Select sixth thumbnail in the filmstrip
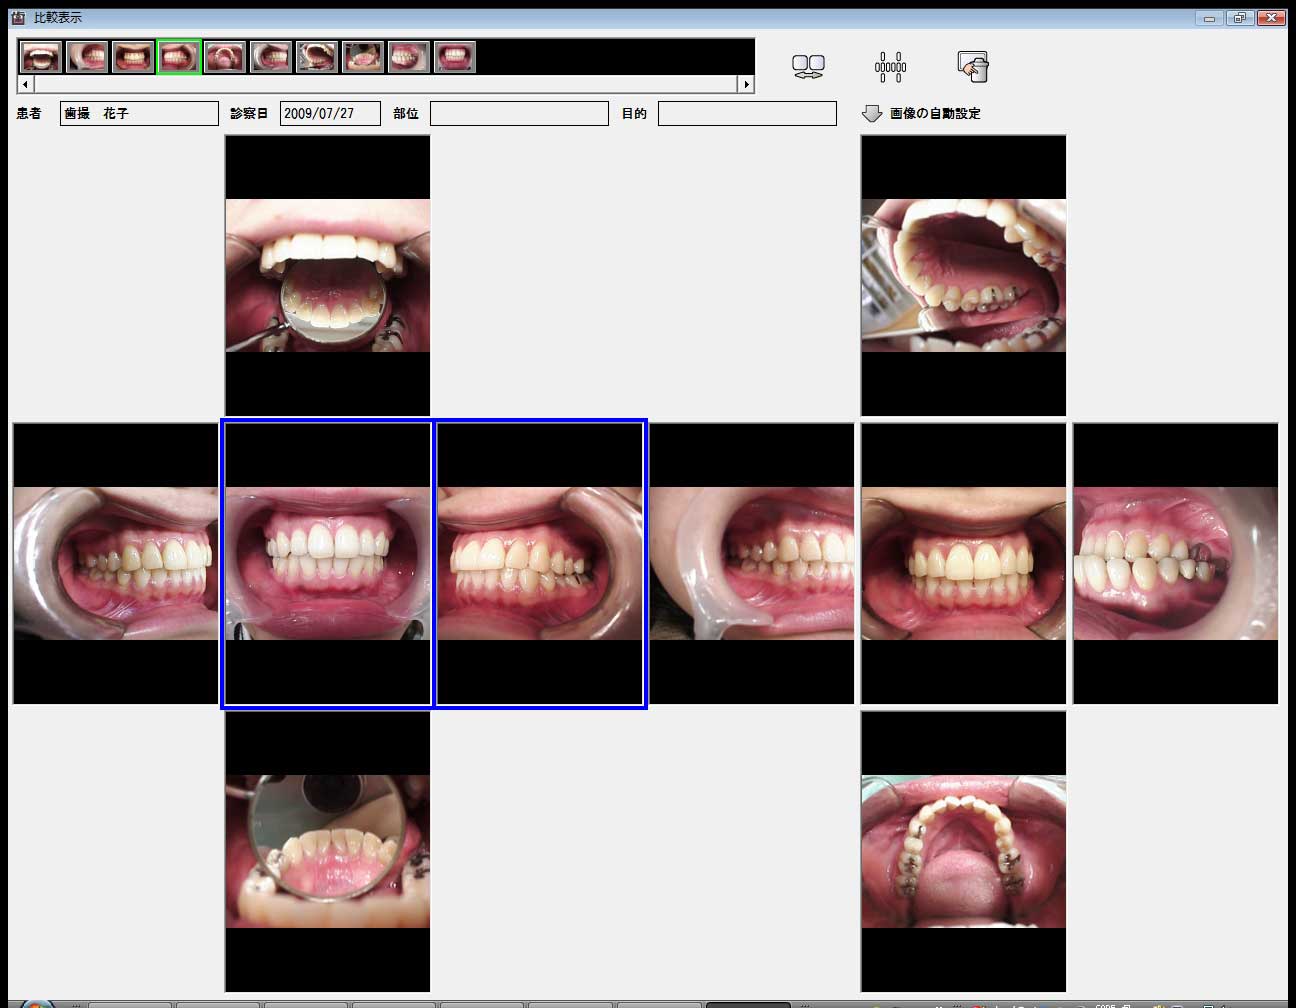 click(x=271, y=57)
